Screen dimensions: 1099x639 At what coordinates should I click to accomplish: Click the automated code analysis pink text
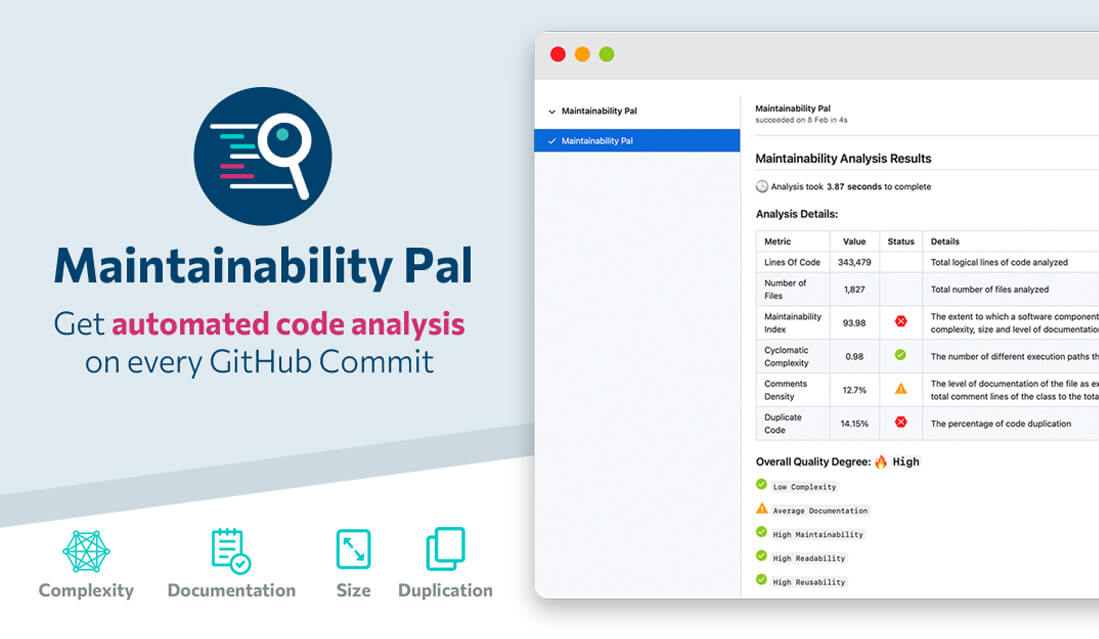pyautogui.click(x=288, y=324)
